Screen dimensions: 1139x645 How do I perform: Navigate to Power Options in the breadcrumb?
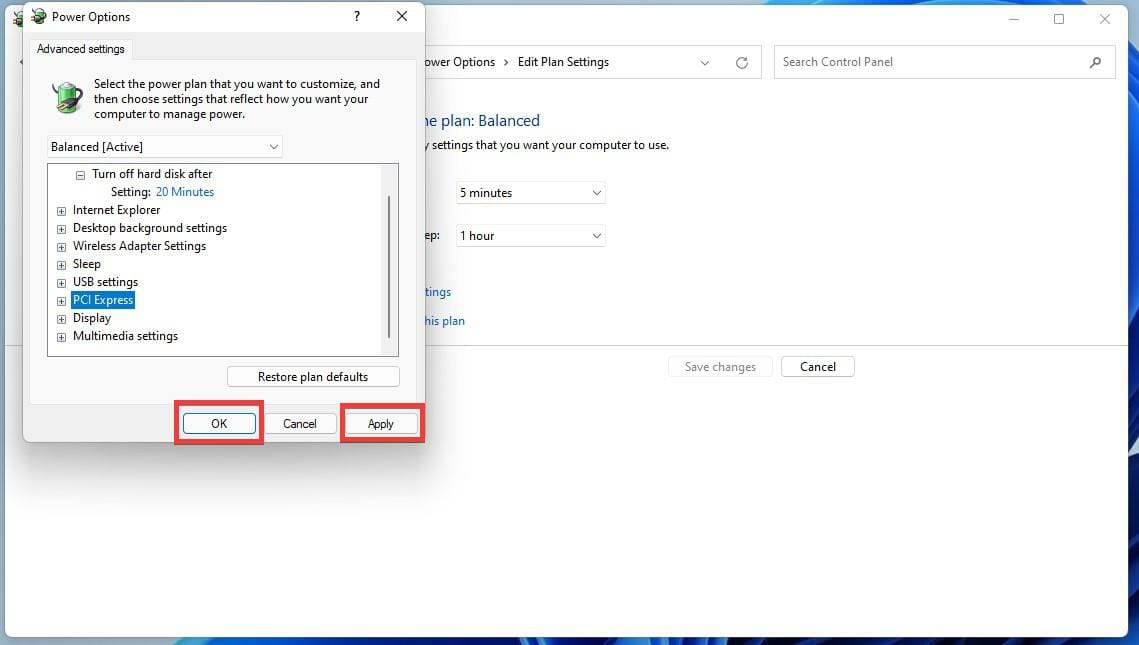click(x=461, y=62)
